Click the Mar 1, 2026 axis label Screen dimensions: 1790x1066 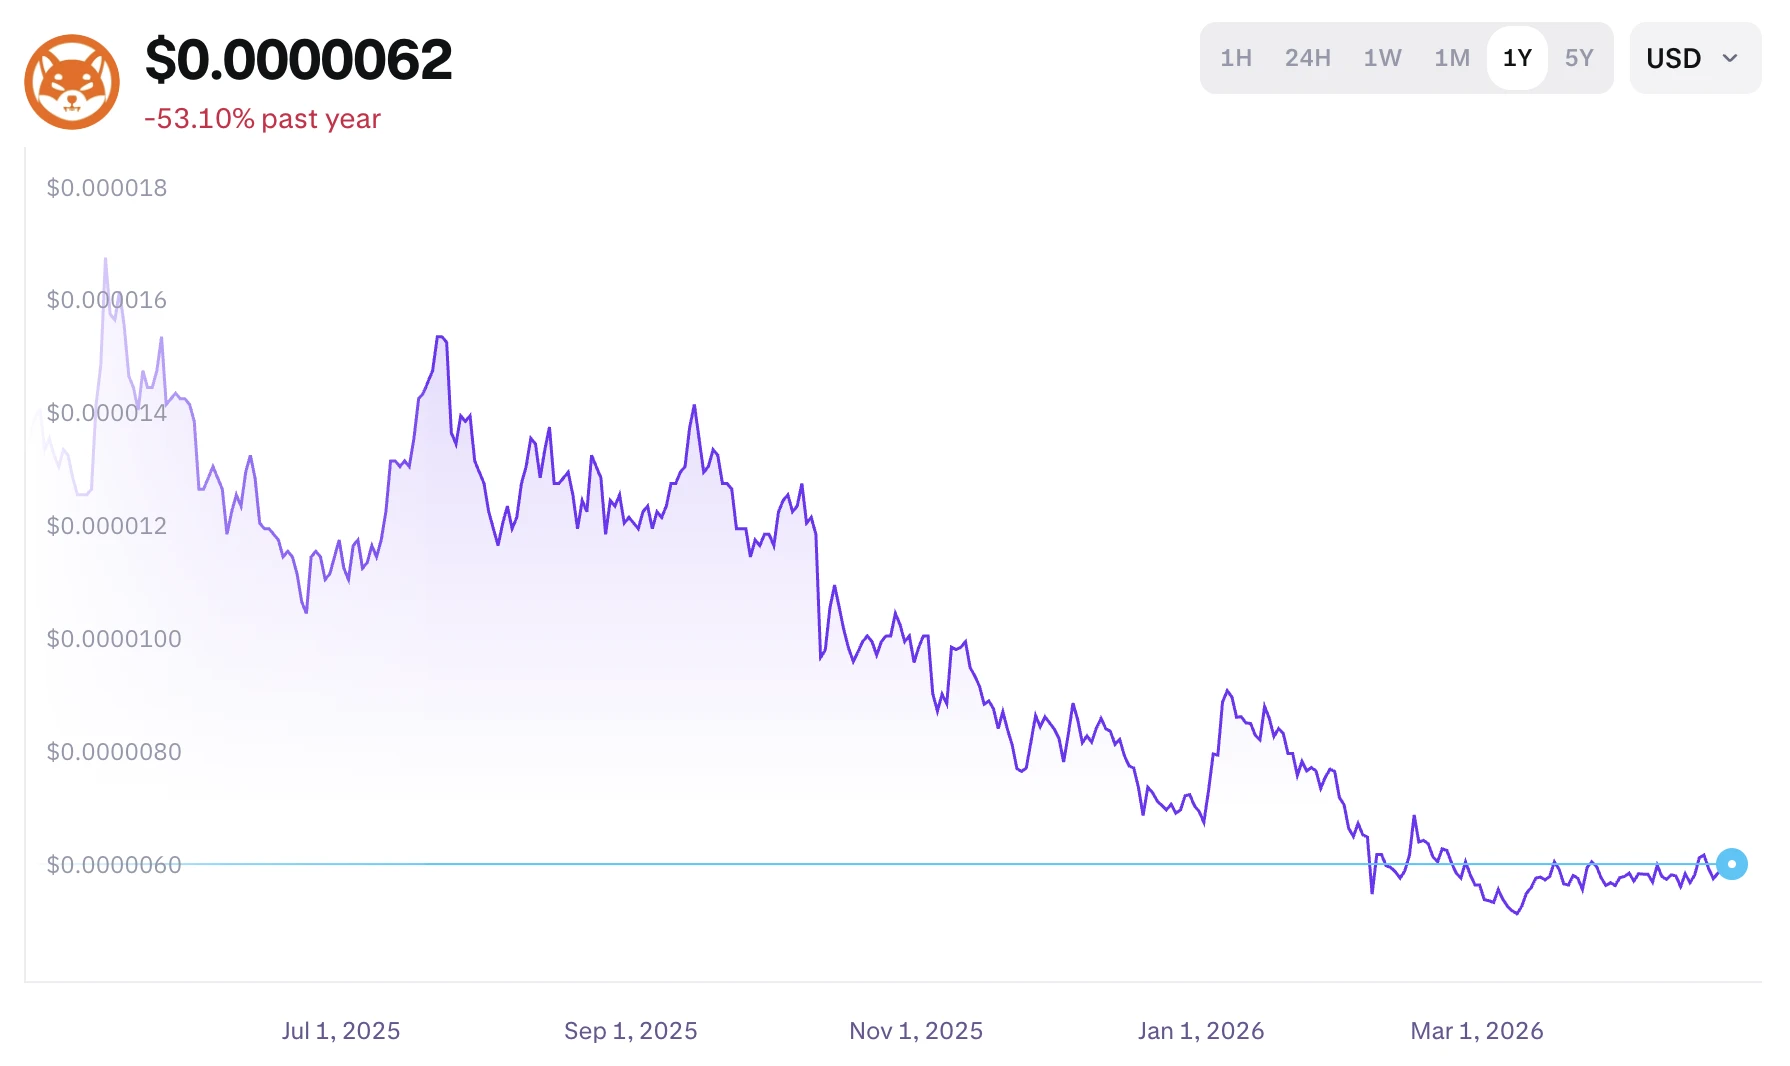coord(1476,1031)
